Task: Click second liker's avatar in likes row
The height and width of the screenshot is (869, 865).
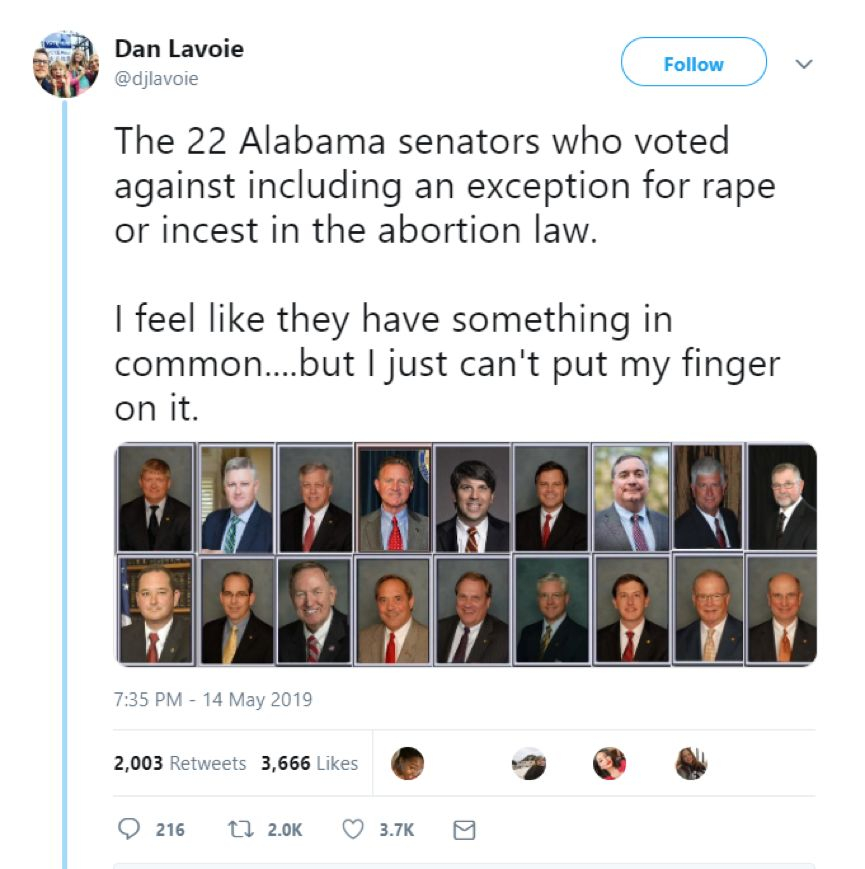Action: tap(529, 763)
